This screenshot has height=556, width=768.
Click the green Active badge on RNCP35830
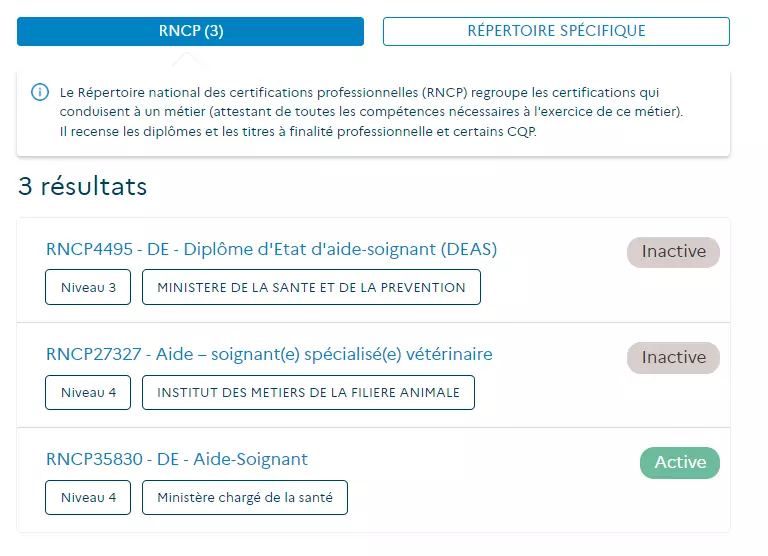(x=680, y=462)
